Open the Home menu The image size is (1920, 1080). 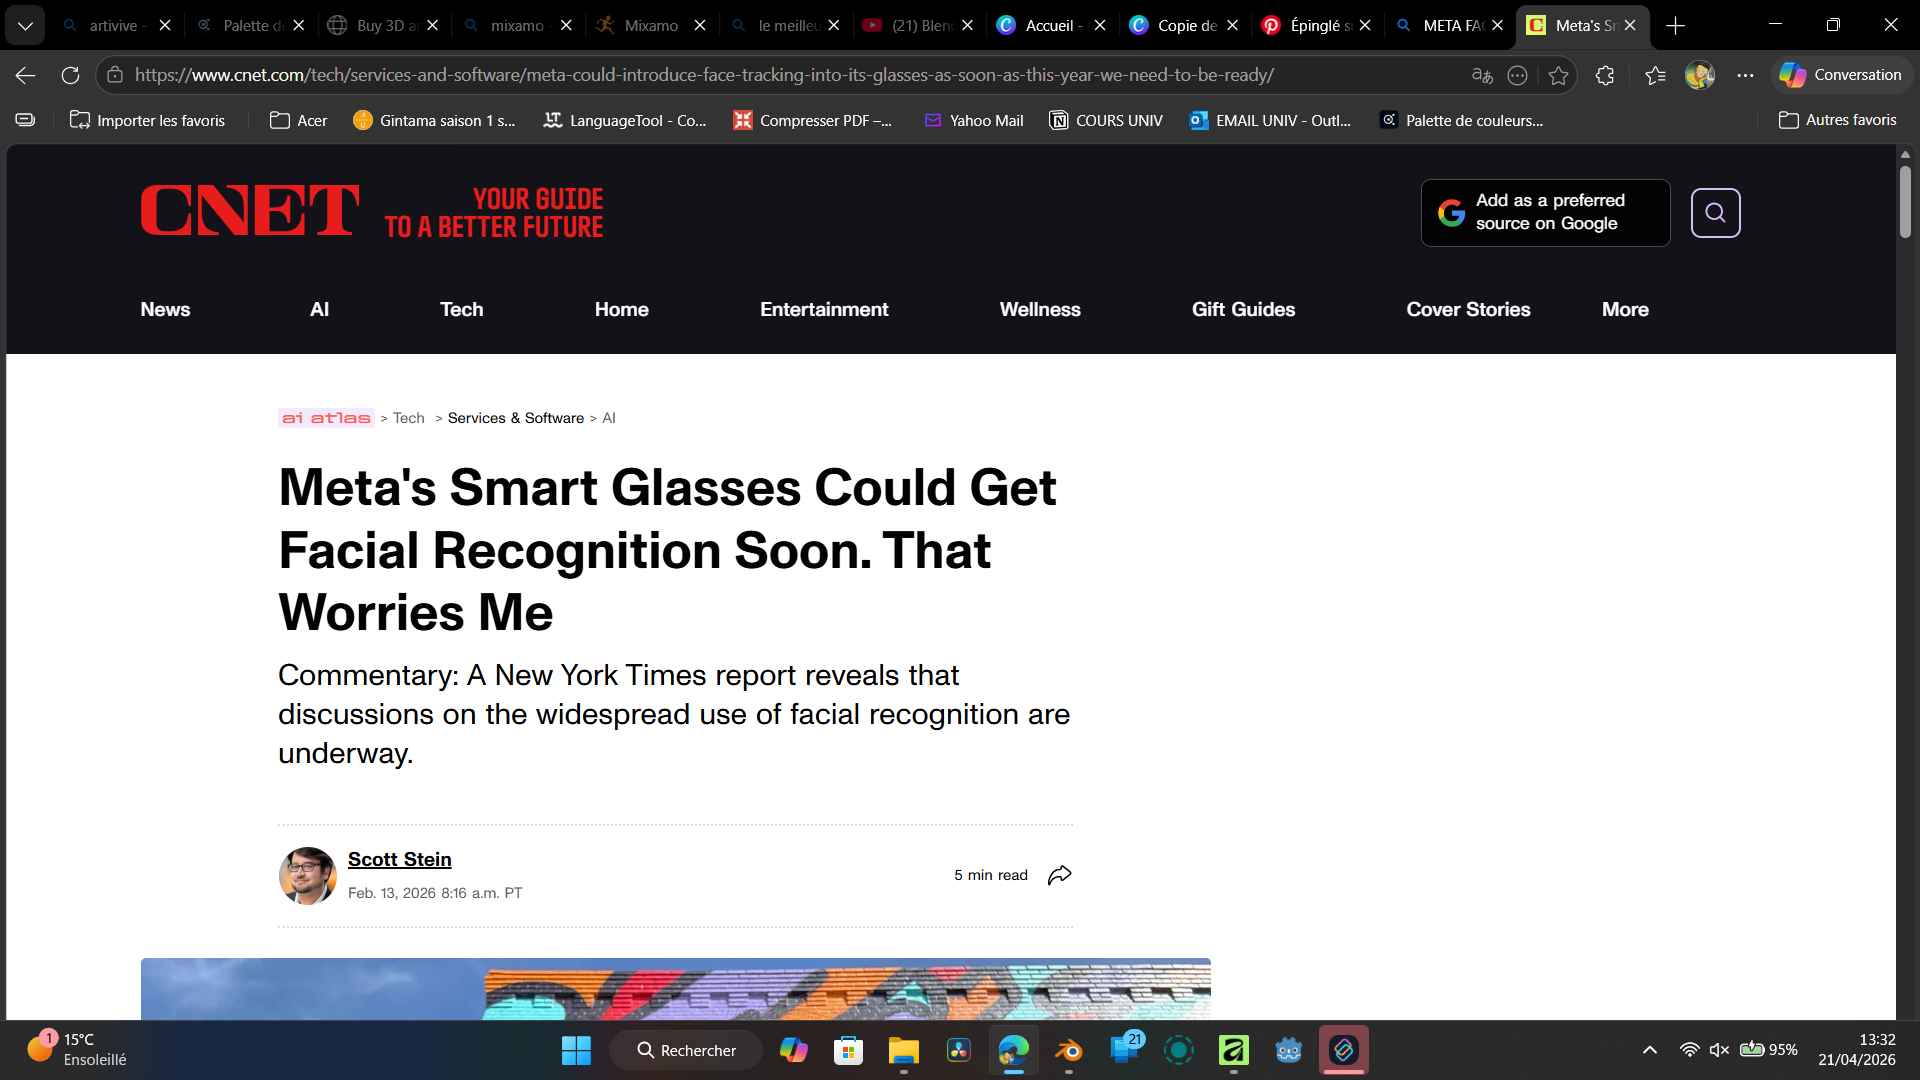pos(621,309)
